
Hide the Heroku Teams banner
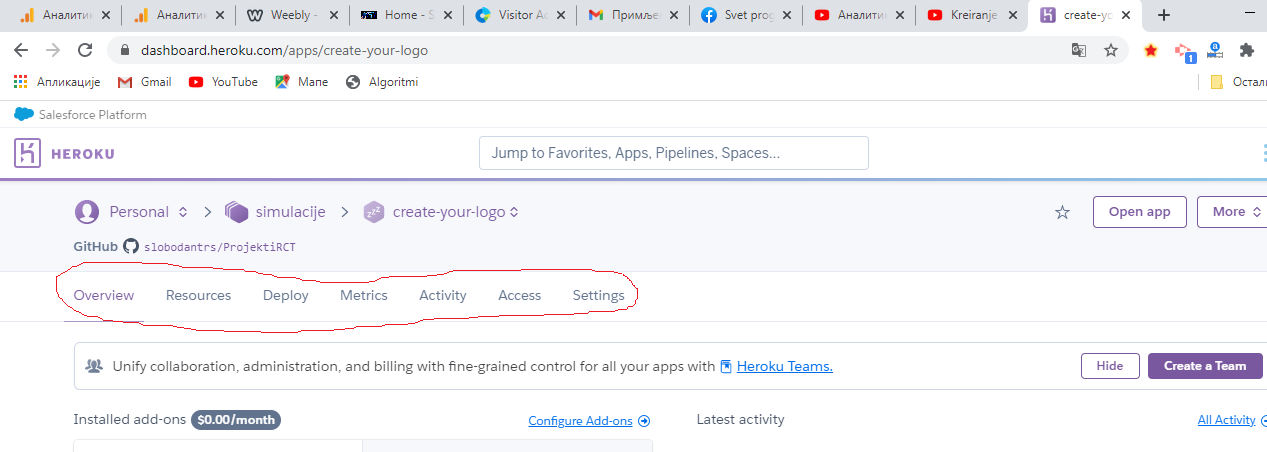[x=1110, y=366]
